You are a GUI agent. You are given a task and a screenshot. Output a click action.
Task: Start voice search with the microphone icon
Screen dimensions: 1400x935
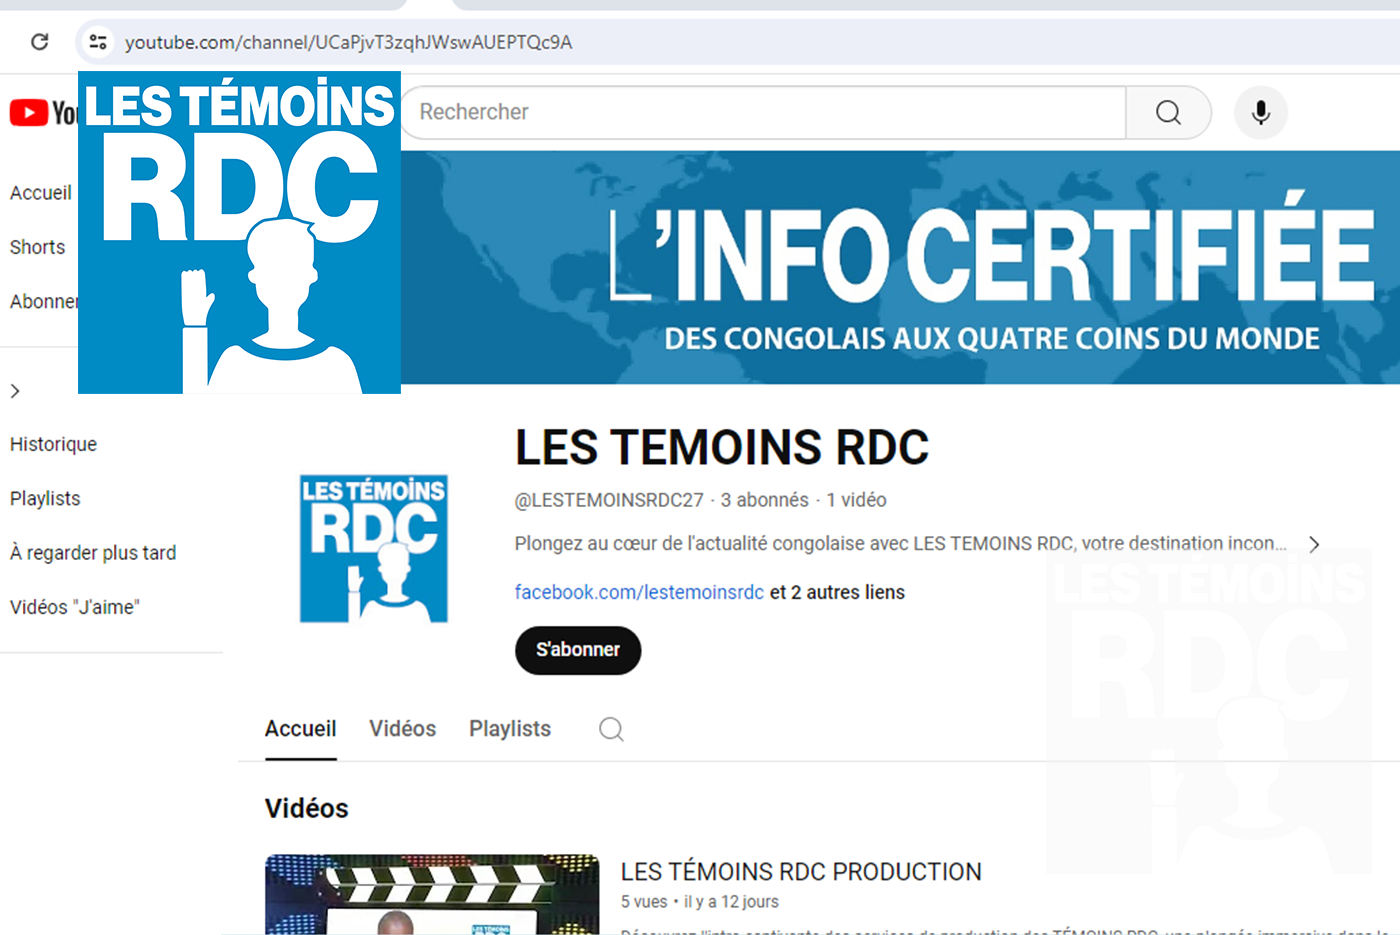tap(1261, 112)
